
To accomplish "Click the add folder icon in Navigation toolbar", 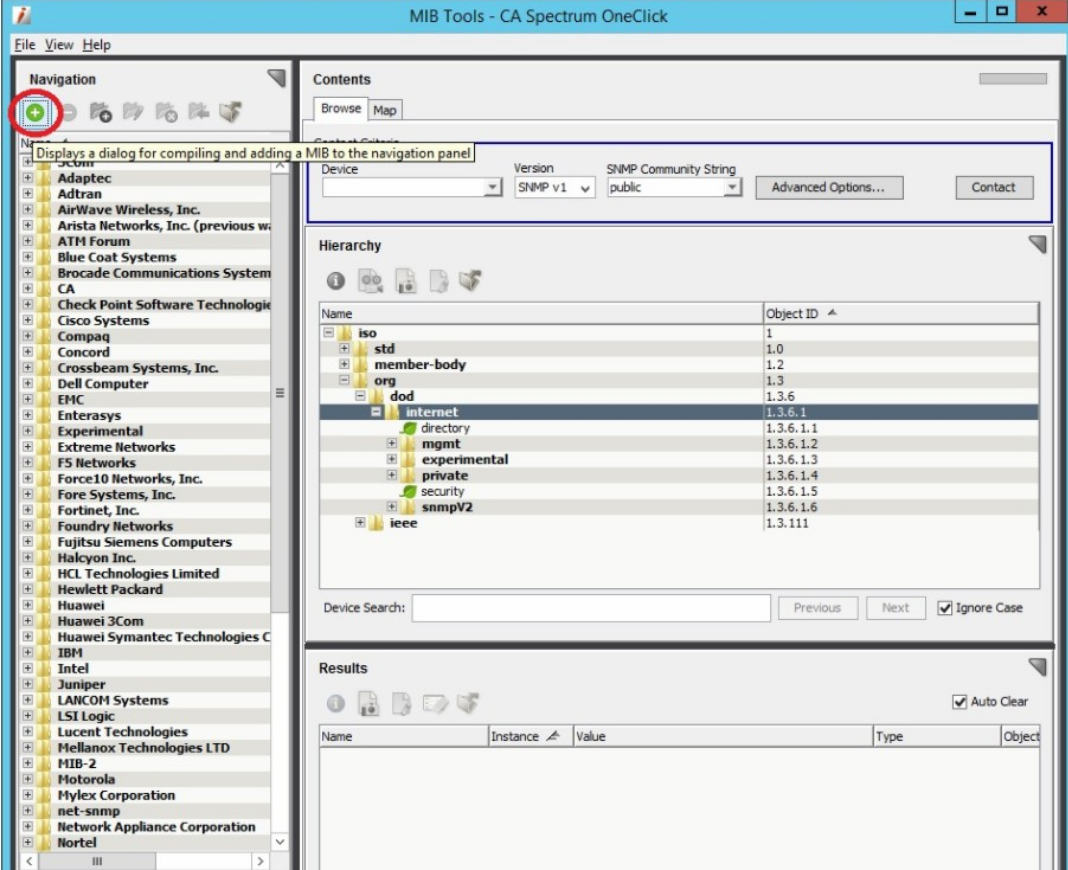I will point(100,113).
